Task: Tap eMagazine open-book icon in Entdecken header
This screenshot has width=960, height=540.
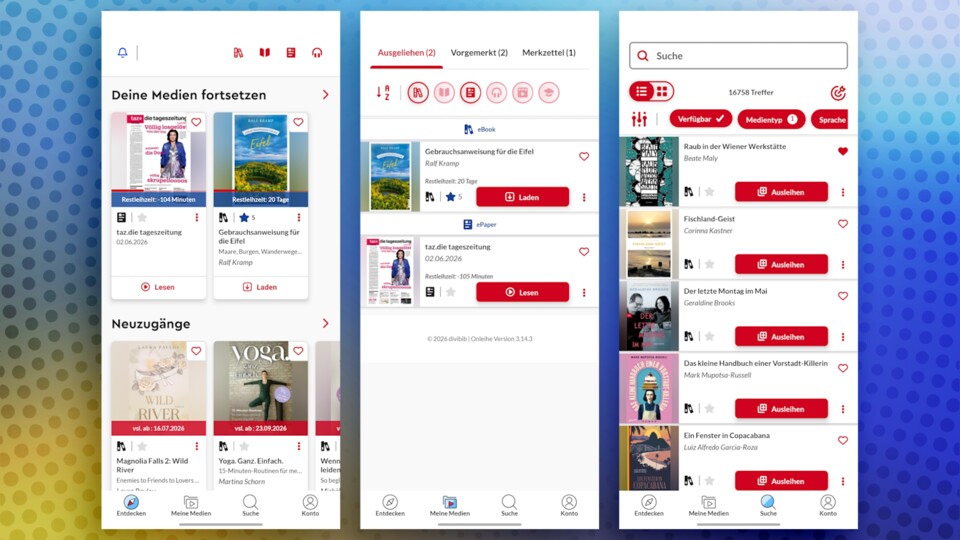Action: tap(264, 53)
